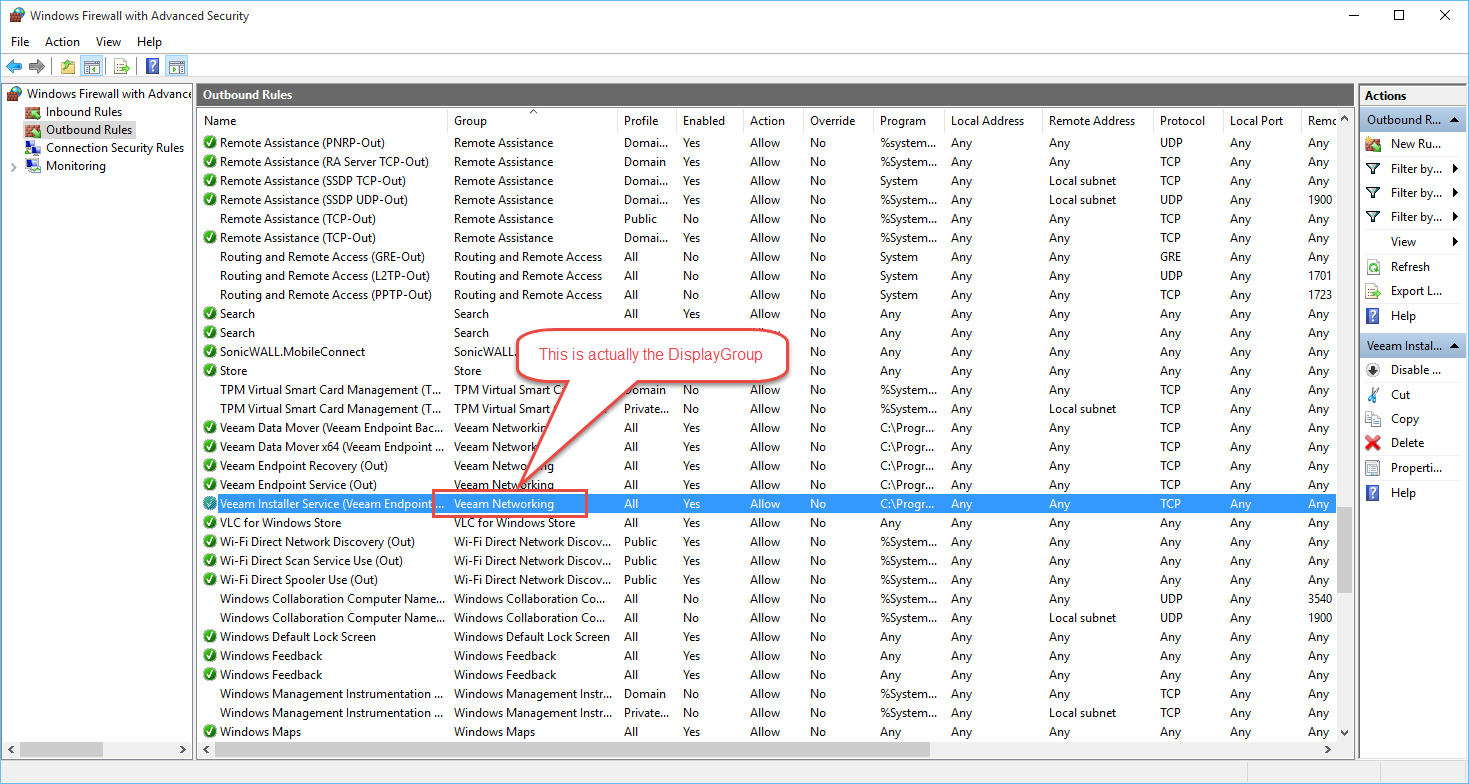Image resolution: width=1469 pixels, height=784 pixels.
Task: Click the blue Help toolbar icon
Action: click(x=152, y=67)
